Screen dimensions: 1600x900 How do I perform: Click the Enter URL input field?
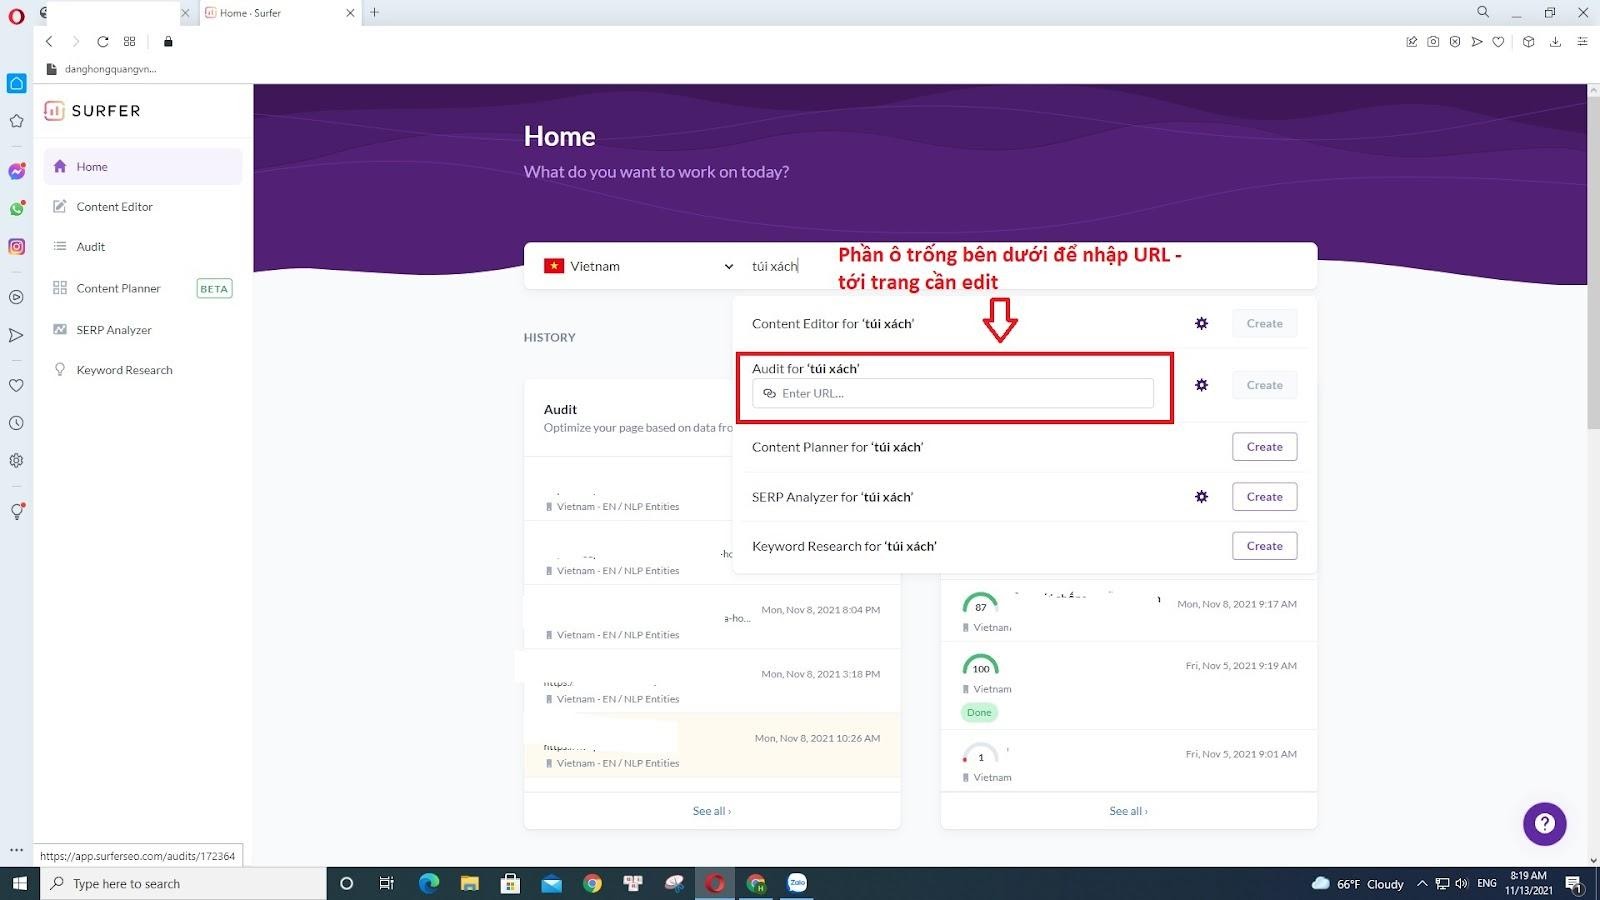coord(952,393)
